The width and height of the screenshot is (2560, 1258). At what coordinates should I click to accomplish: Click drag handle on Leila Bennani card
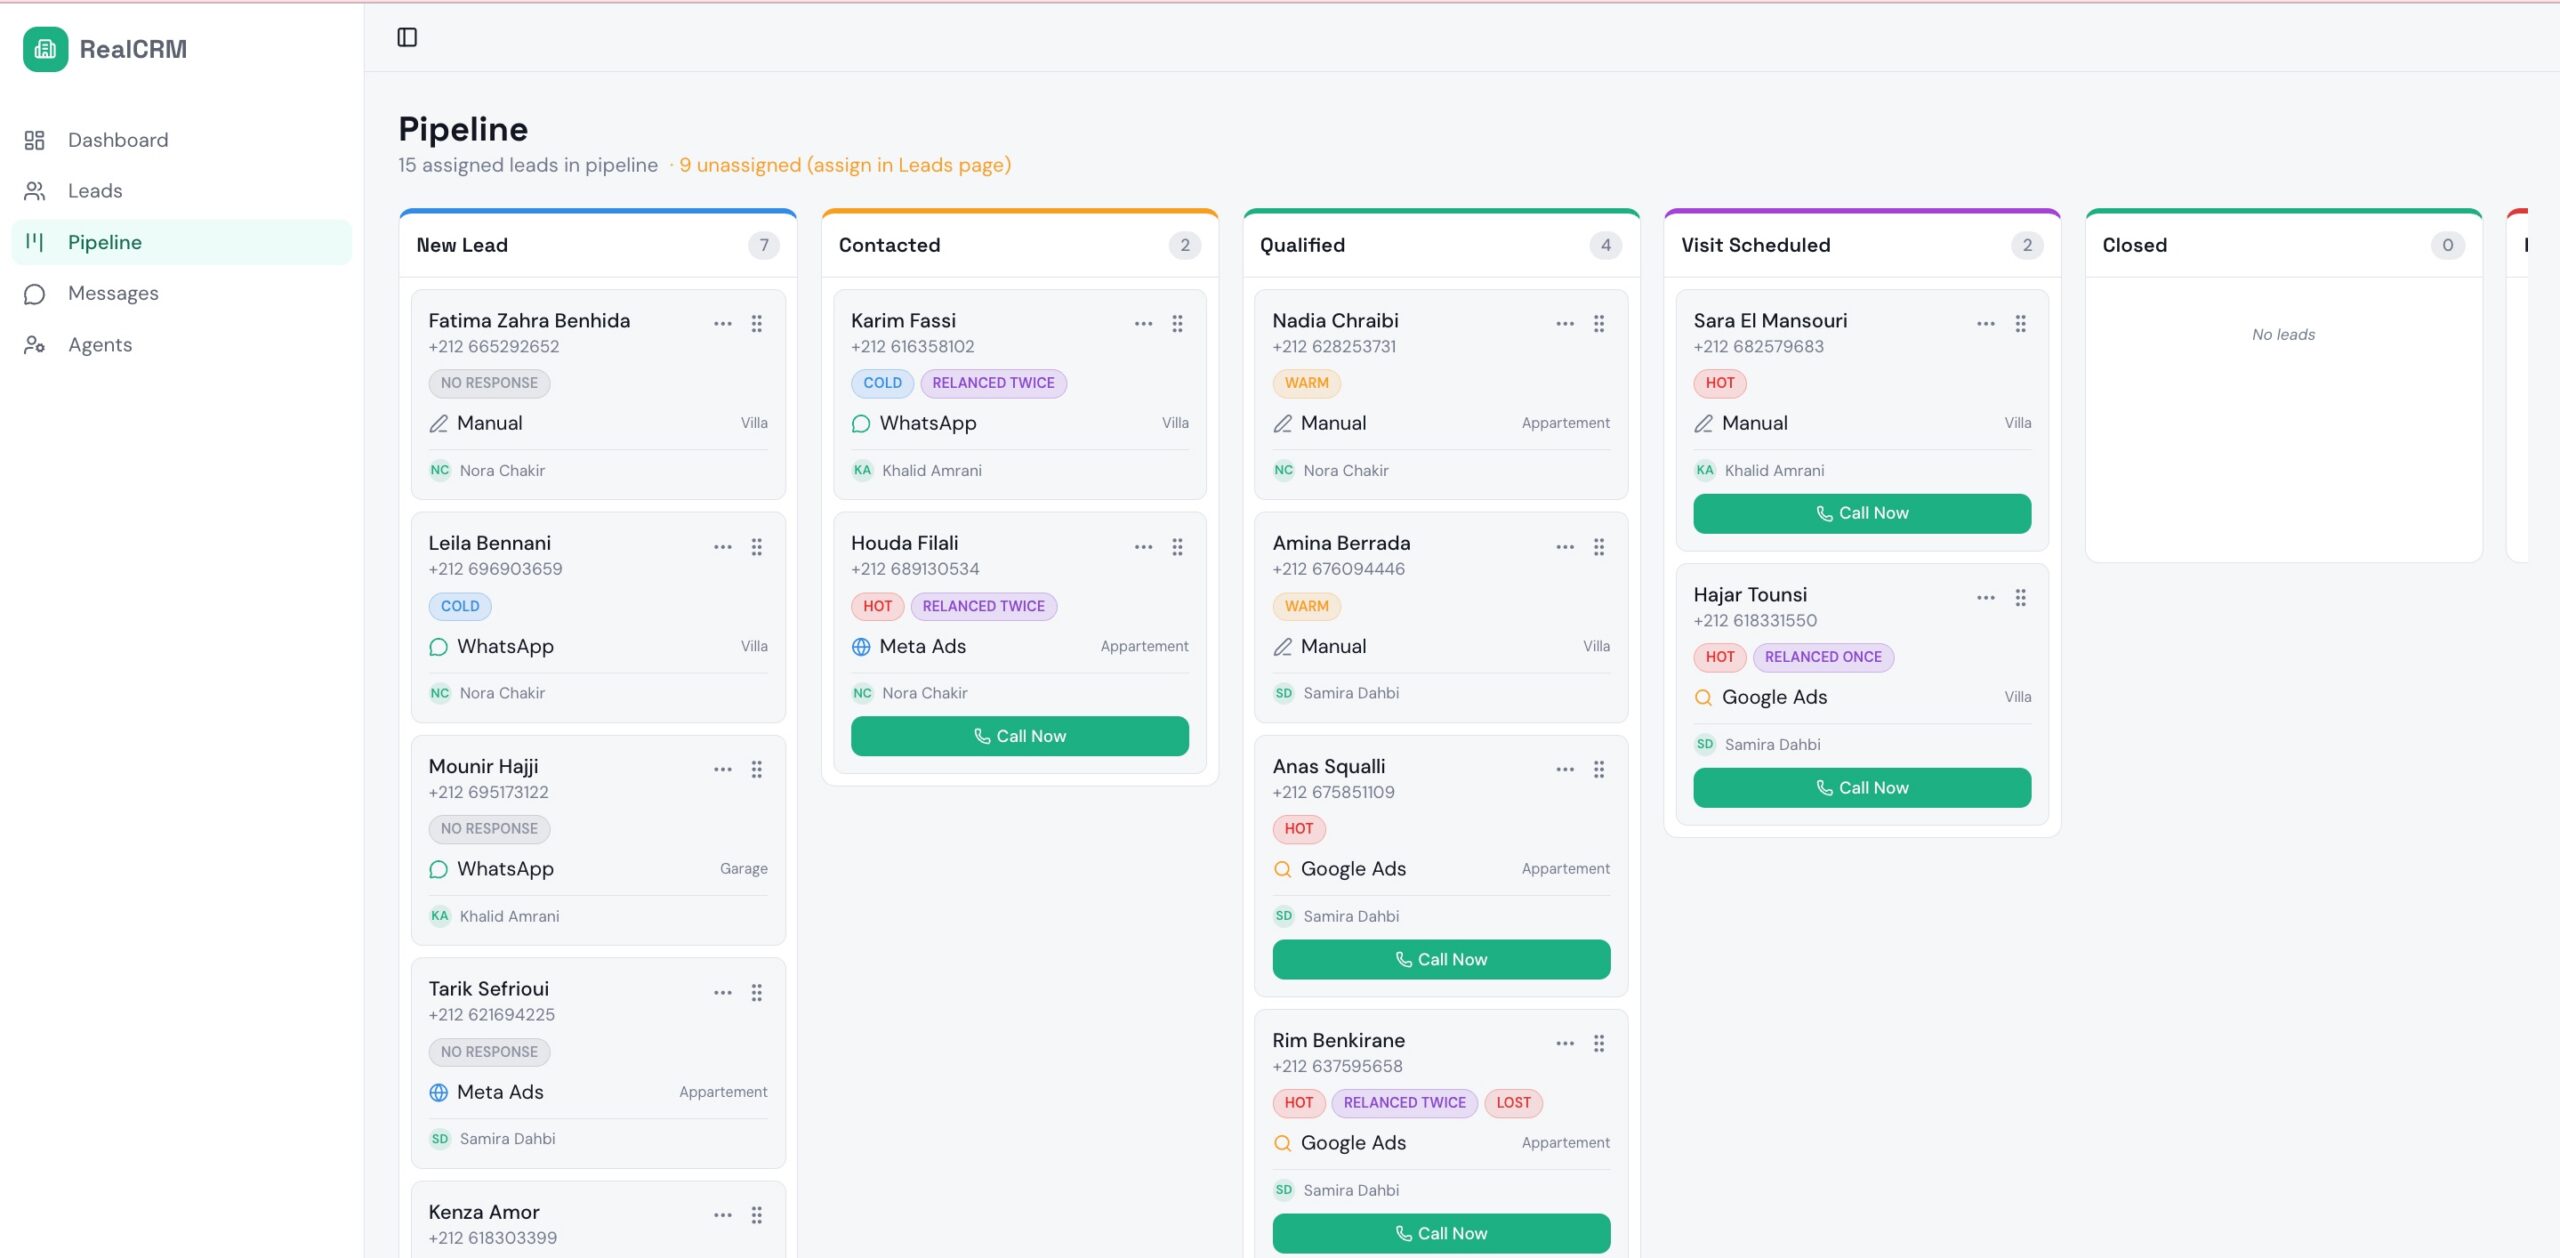(x=757, y=547)
